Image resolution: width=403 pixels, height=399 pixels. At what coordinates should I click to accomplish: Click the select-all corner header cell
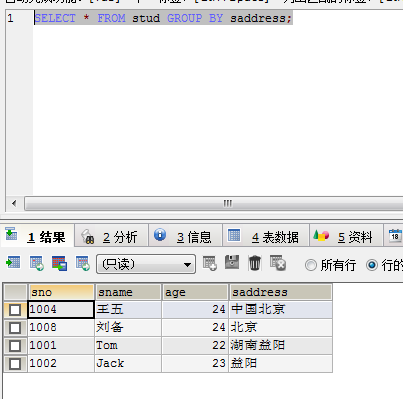point(15,292)
